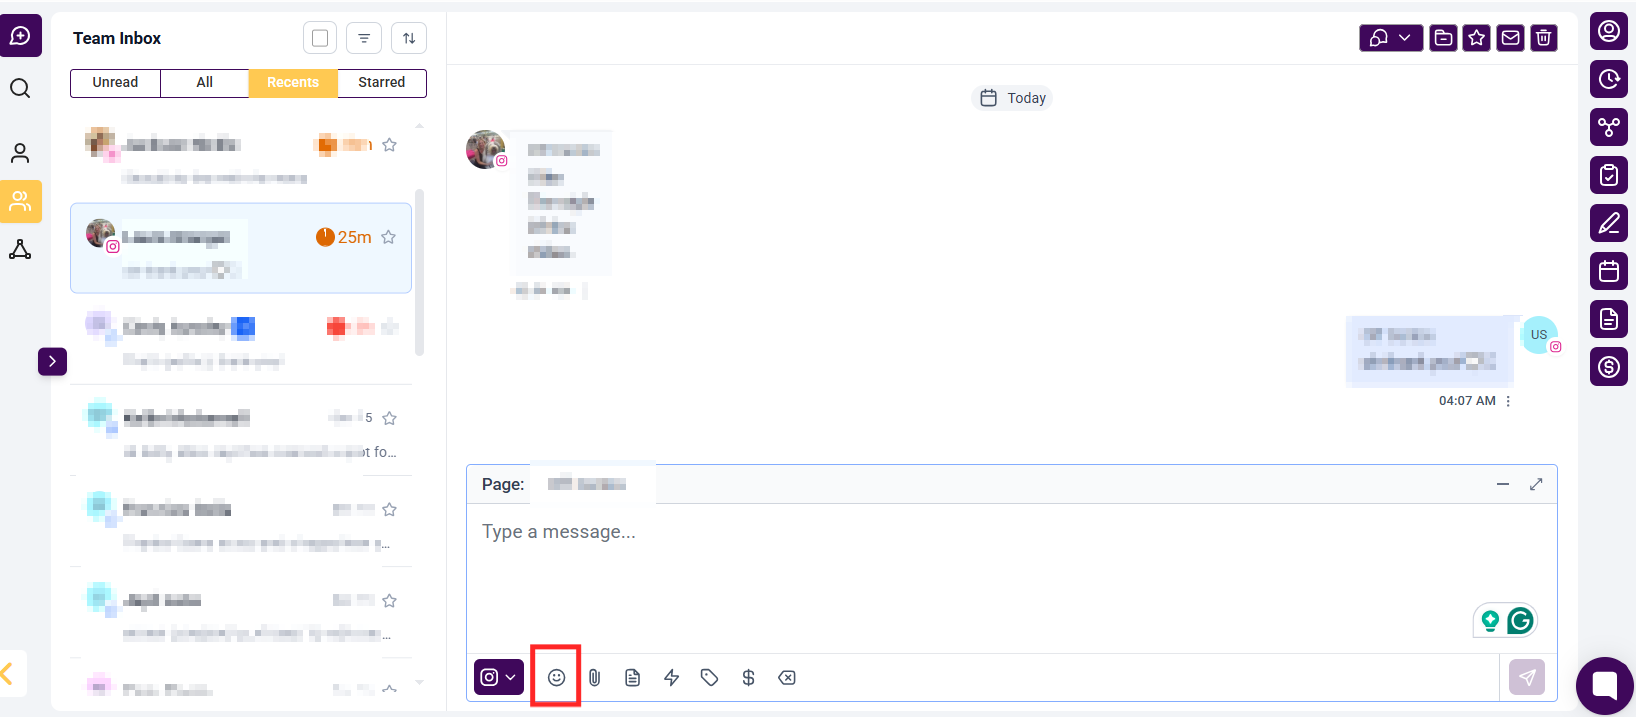Star the first conversation in the list

coord(390,145)
